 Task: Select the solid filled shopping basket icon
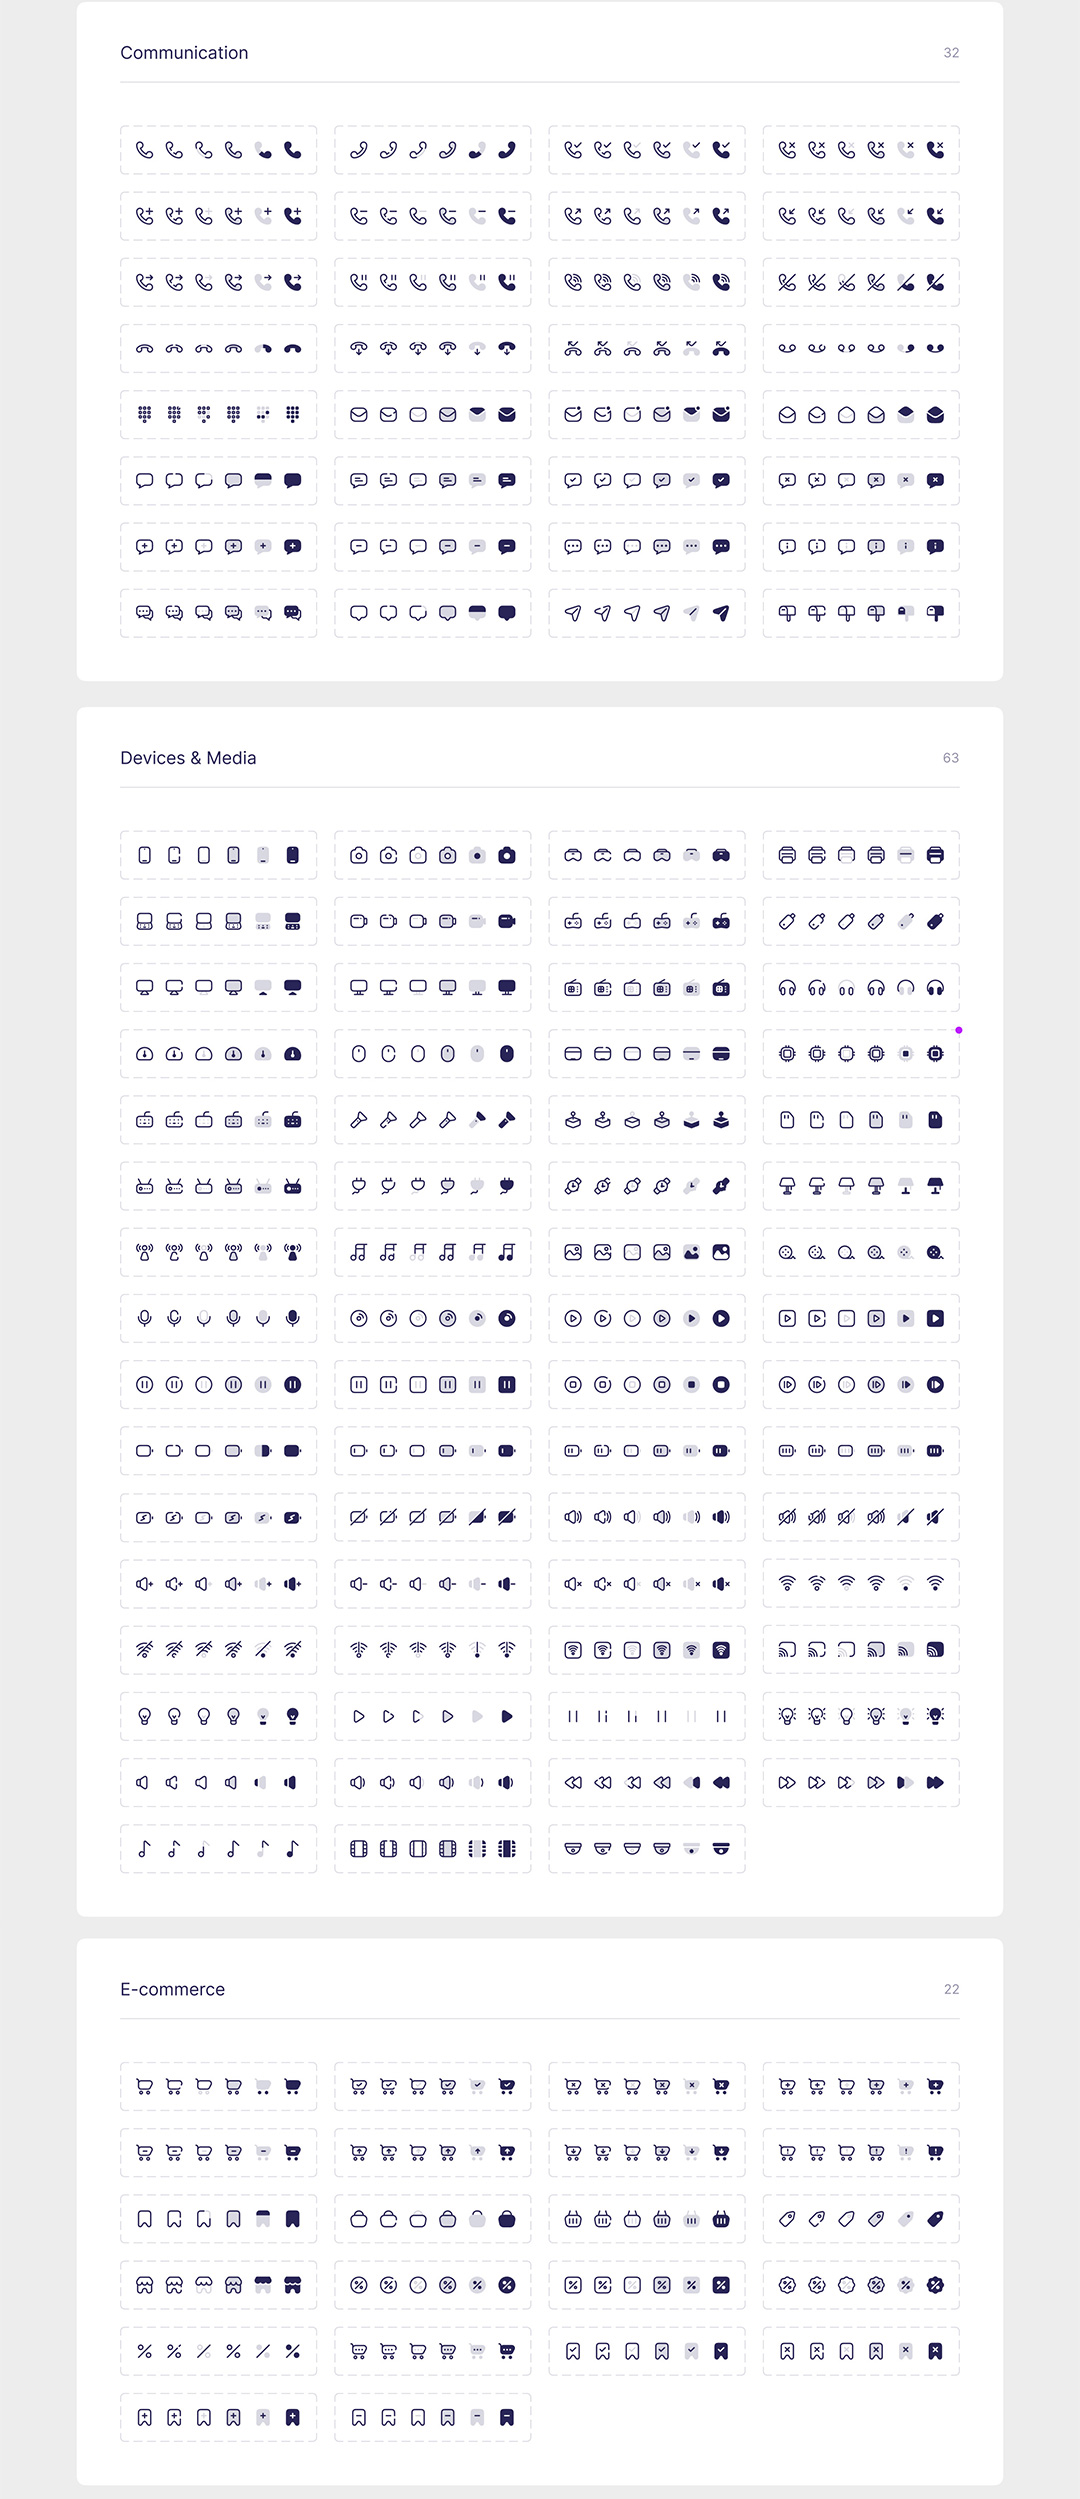click(x=721, y=2219)
